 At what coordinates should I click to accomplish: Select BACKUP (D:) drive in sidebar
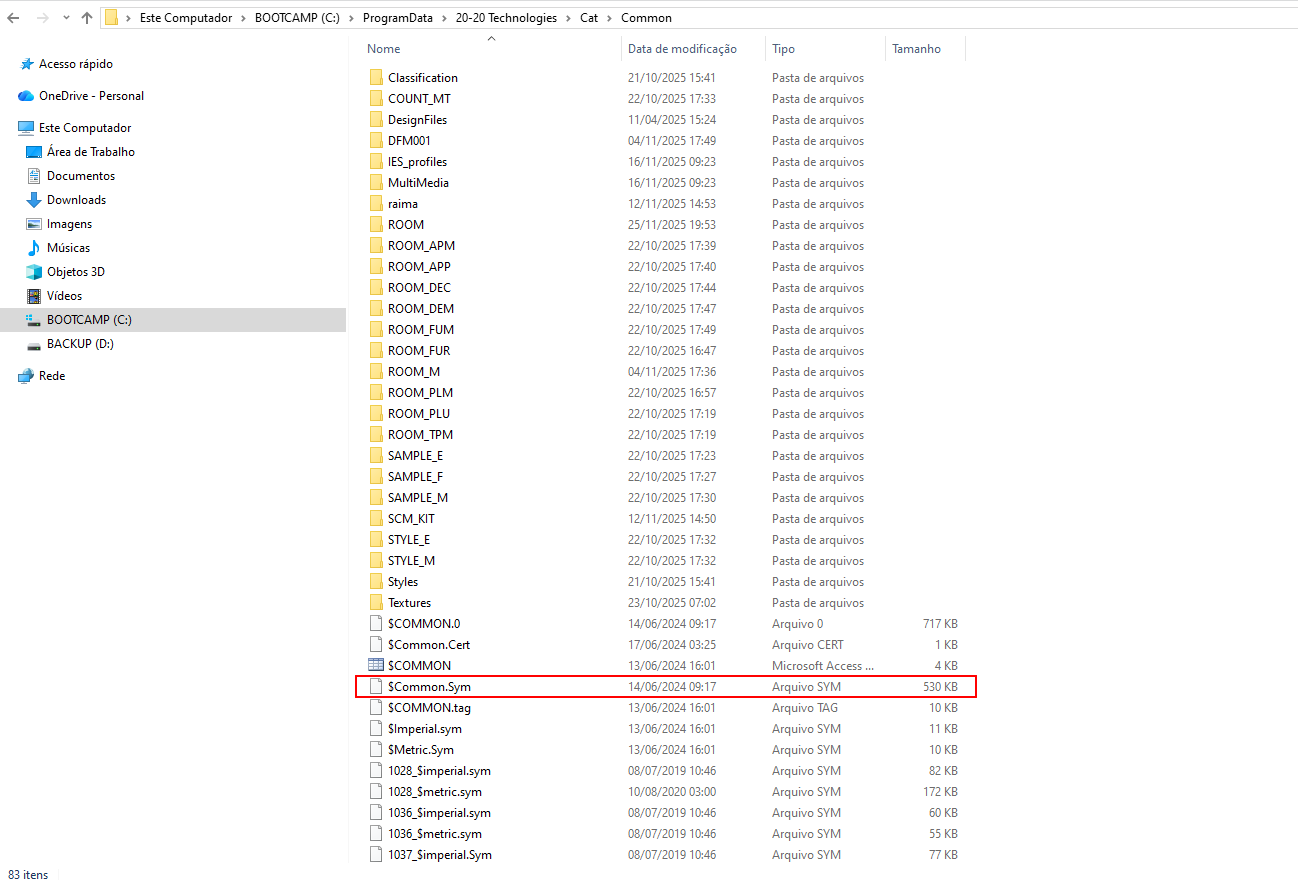[80, 344]
